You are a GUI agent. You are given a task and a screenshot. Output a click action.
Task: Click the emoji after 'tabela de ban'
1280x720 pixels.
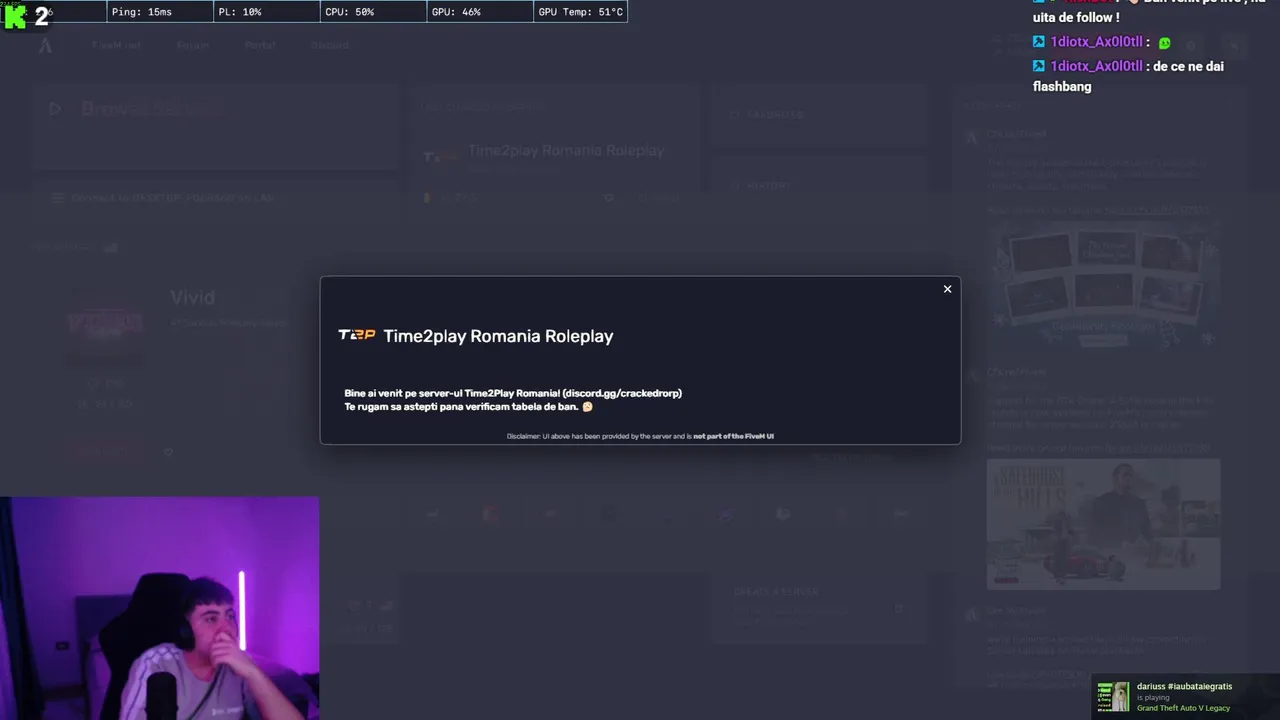(x=587, y=407)
